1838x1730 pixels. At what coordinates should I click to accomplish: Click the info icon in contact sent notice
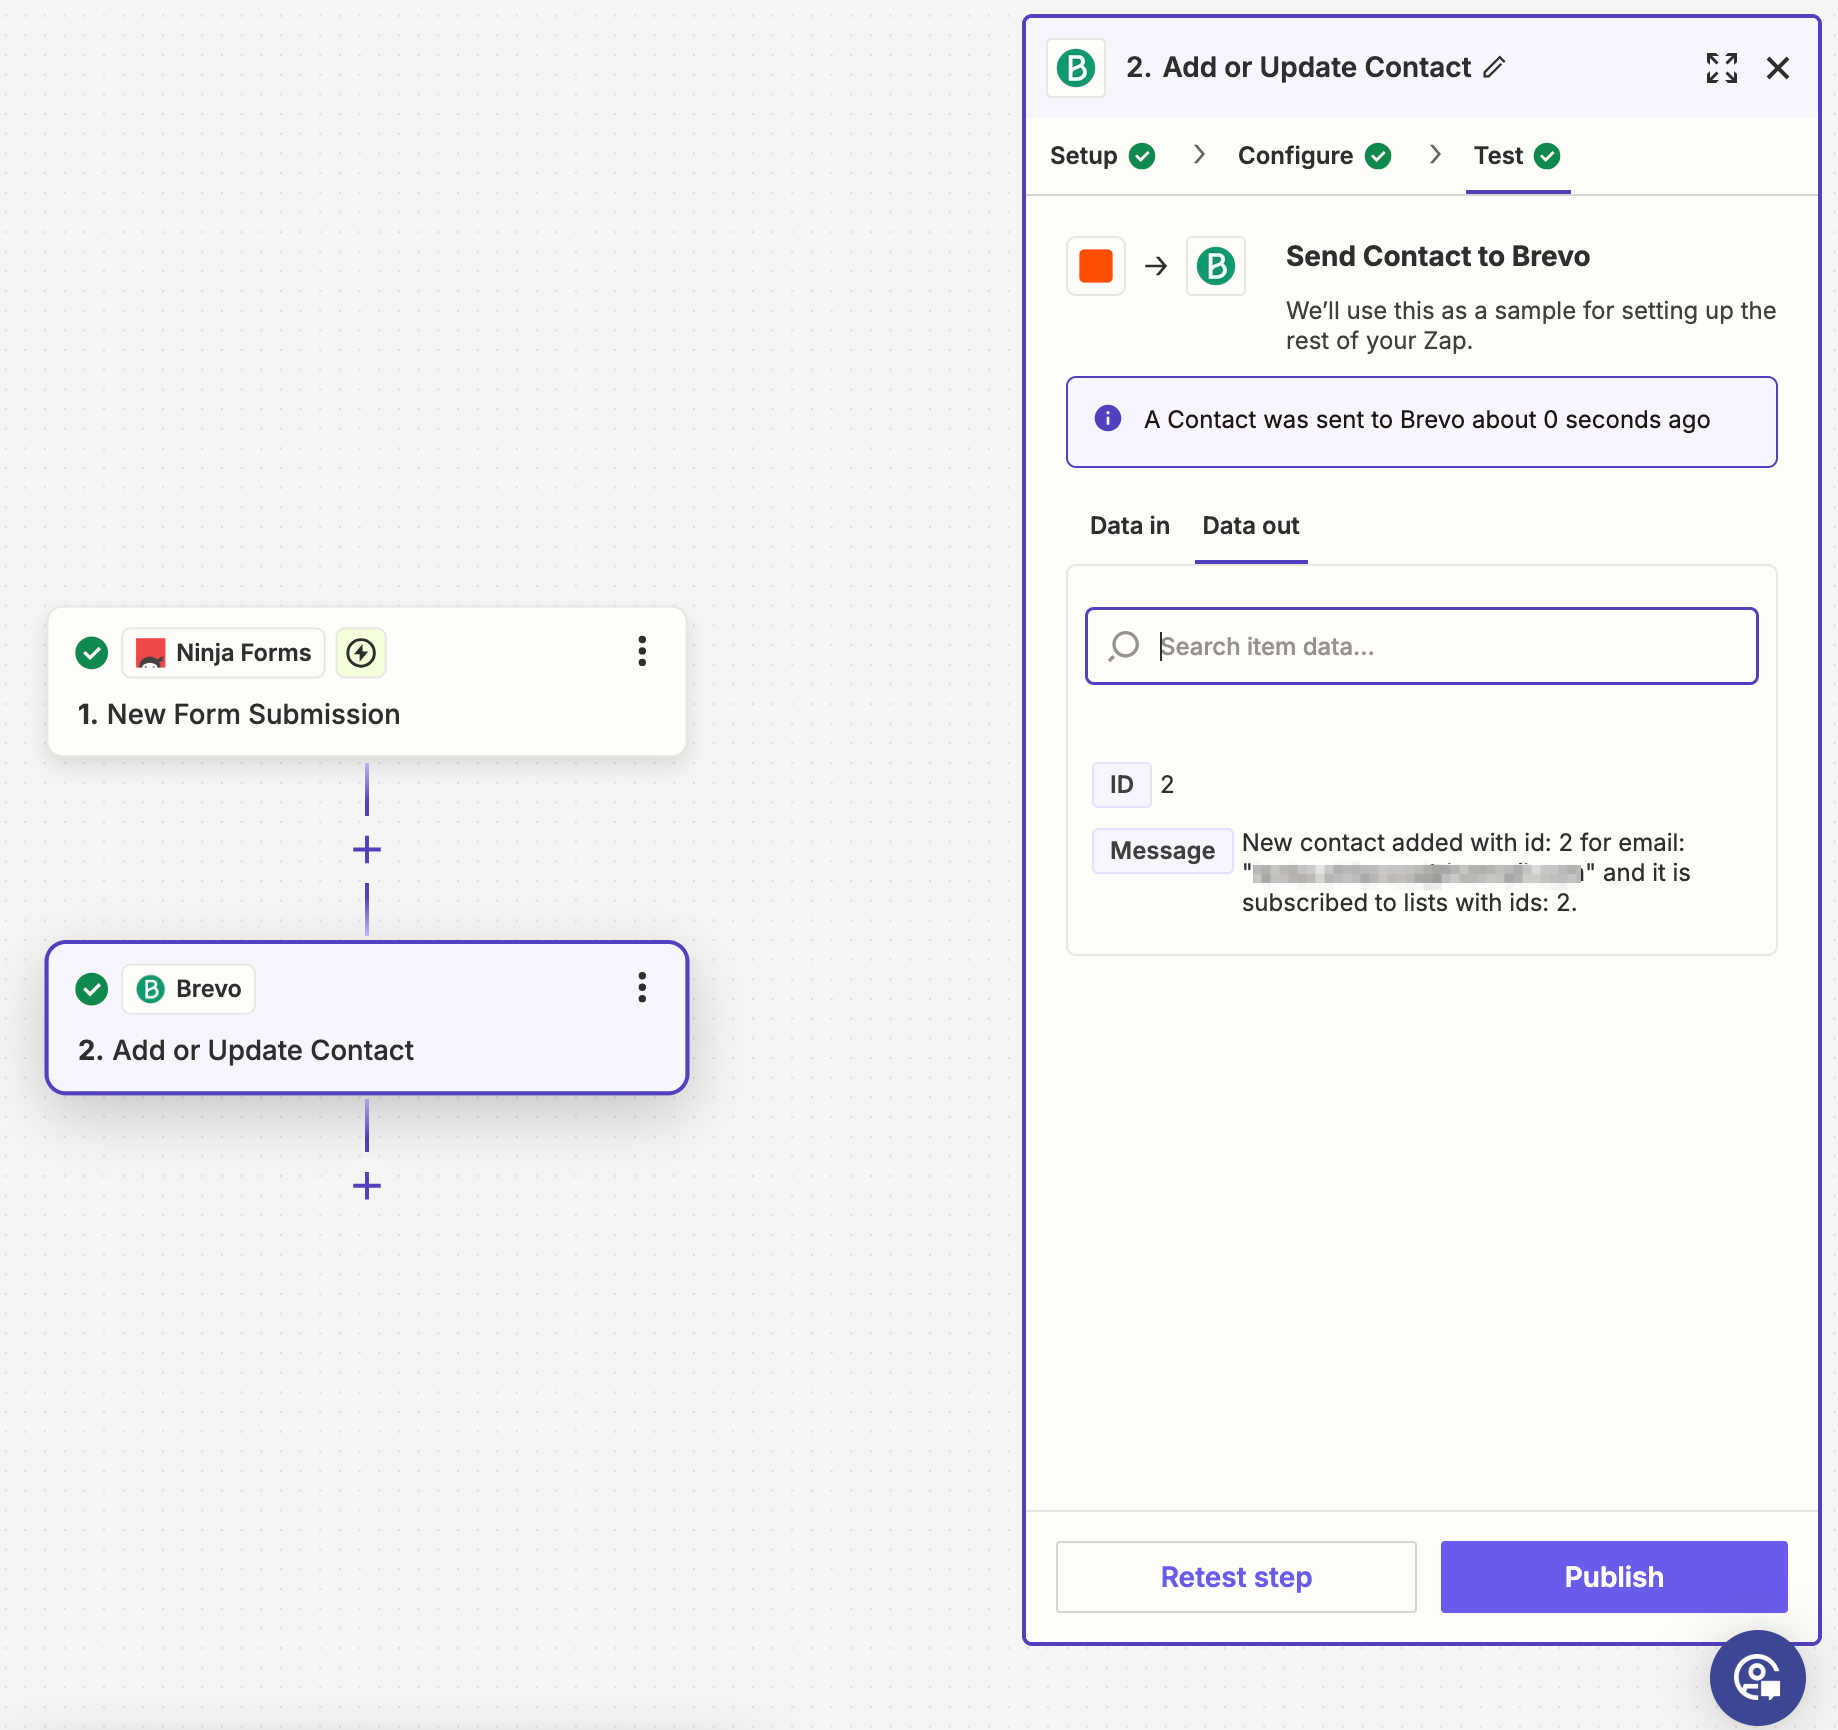(x=1108, y=419)
